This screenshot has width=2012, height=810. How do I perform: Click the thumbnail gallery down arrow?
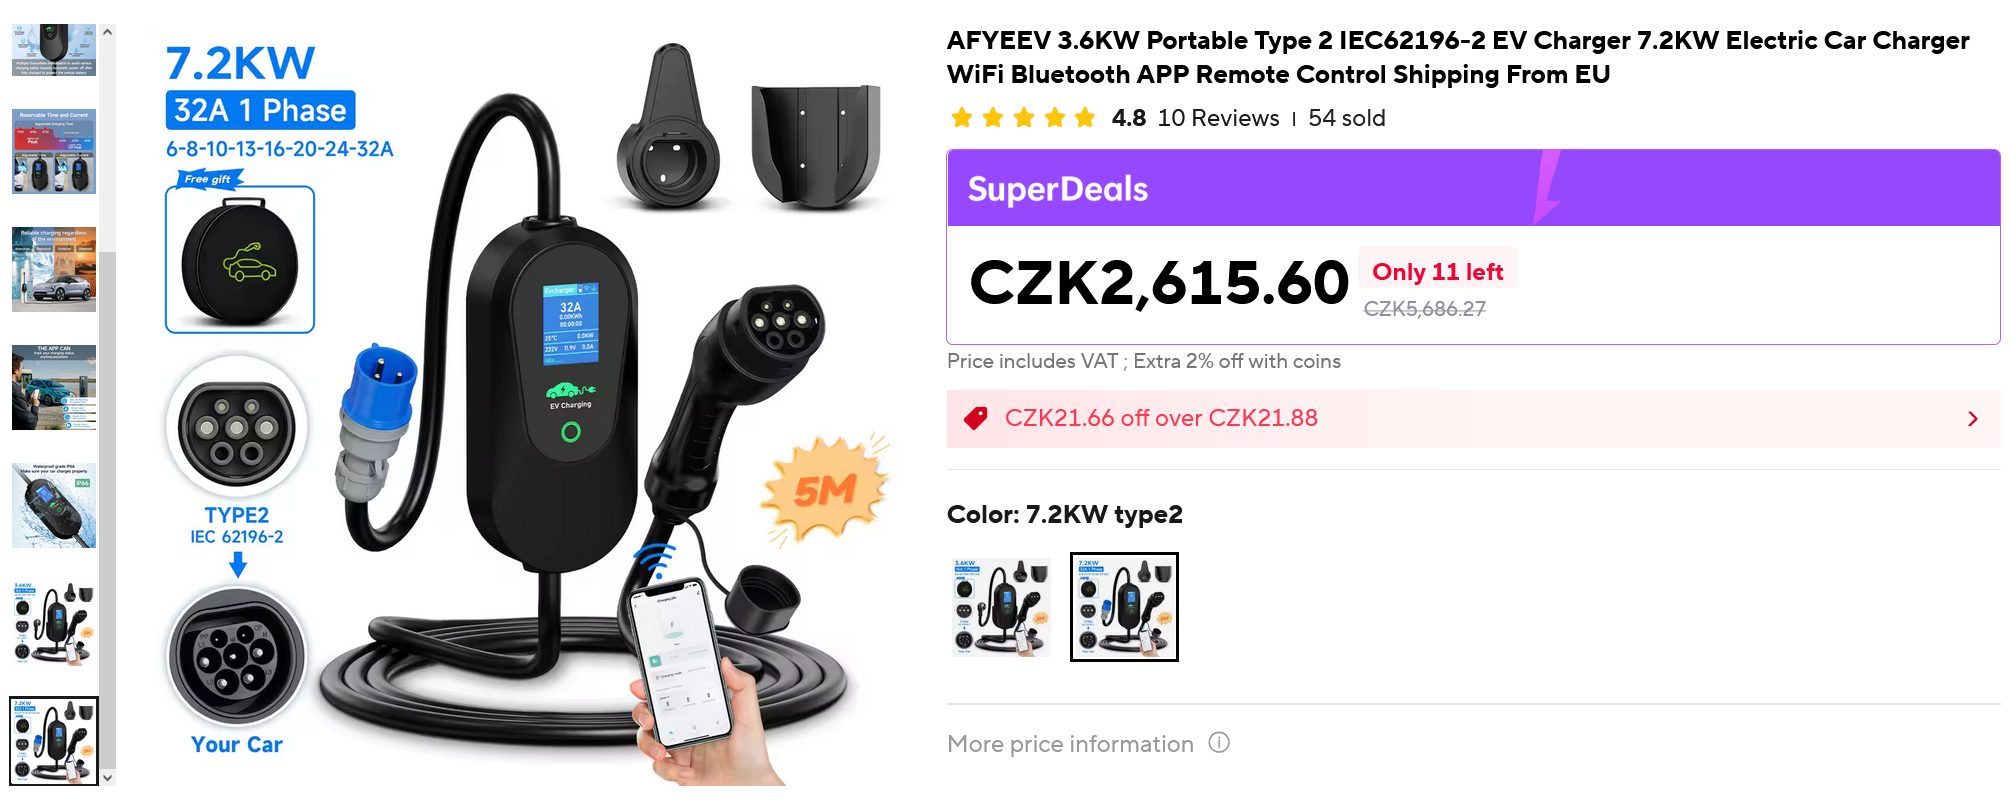click(x=107, y=777)
